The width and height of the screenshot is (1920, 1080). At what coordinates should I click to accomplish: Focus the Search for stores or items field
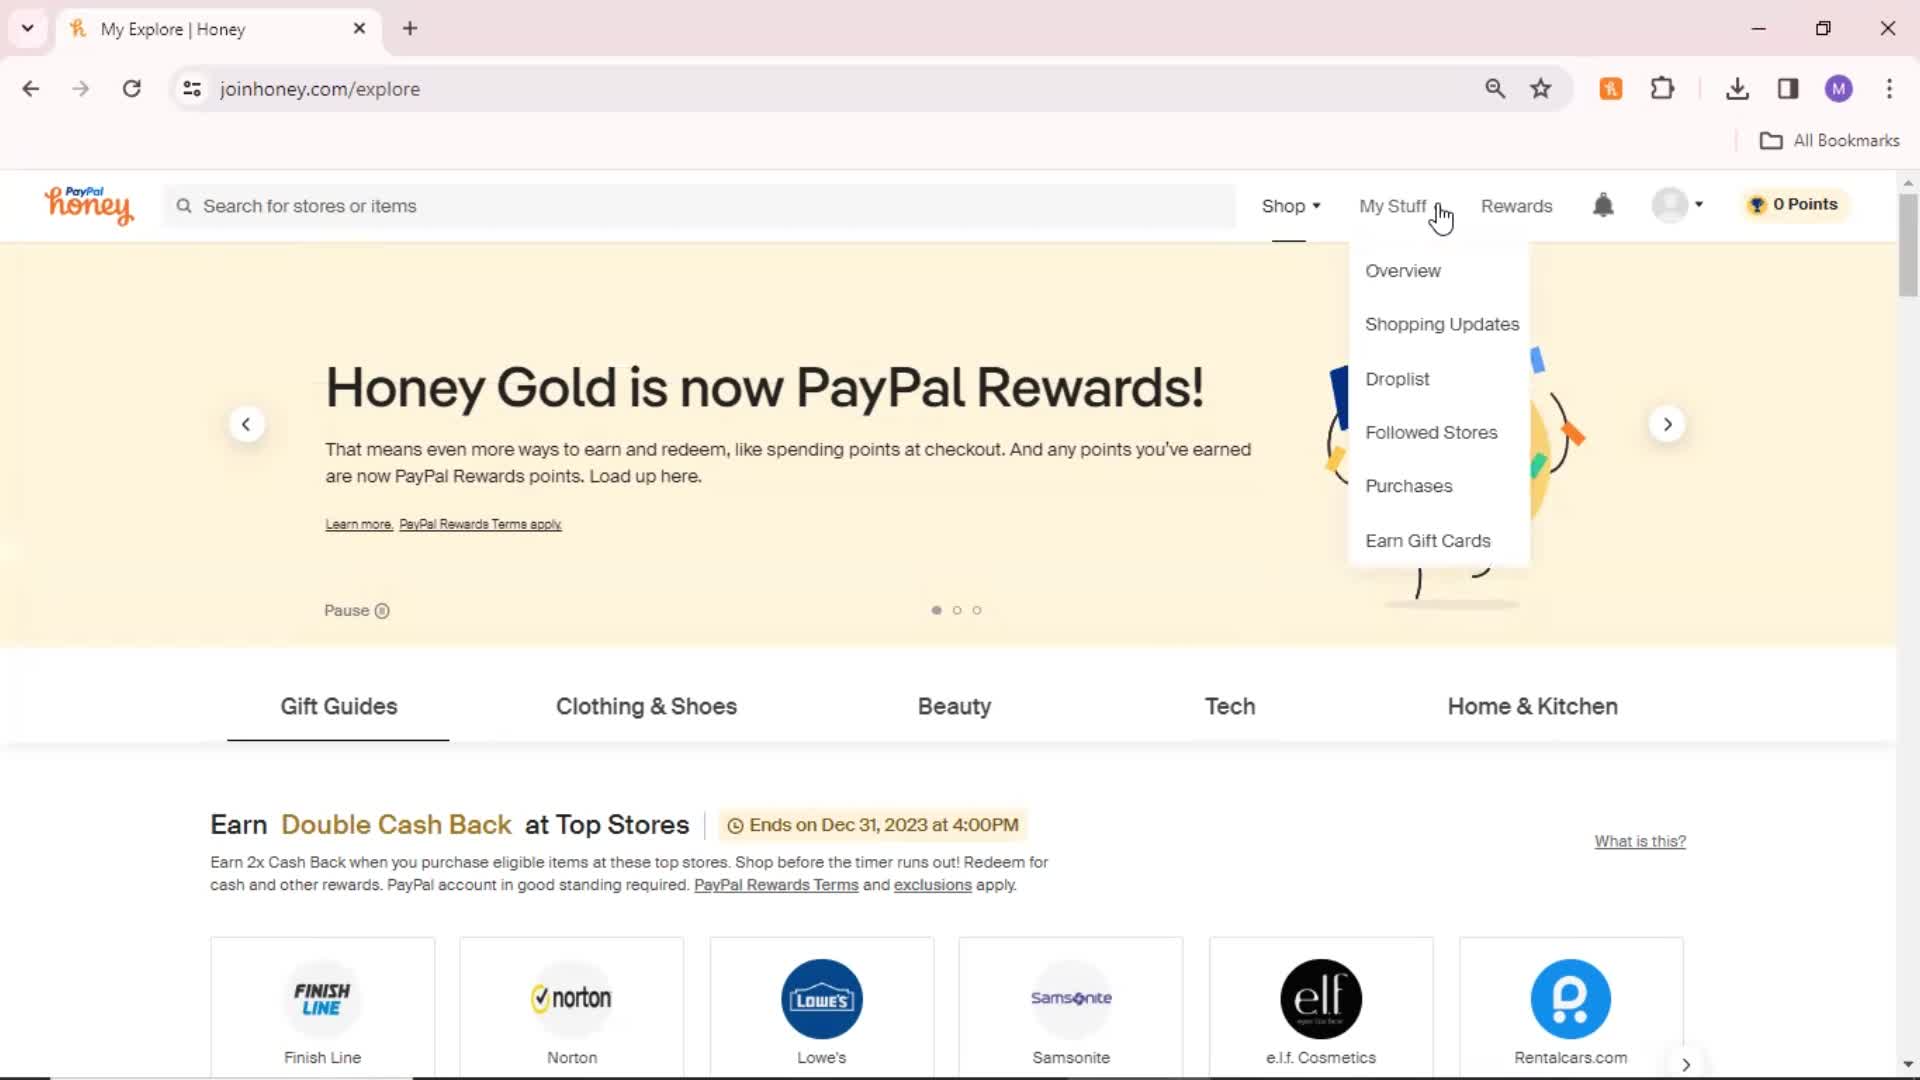click(700, 206)
